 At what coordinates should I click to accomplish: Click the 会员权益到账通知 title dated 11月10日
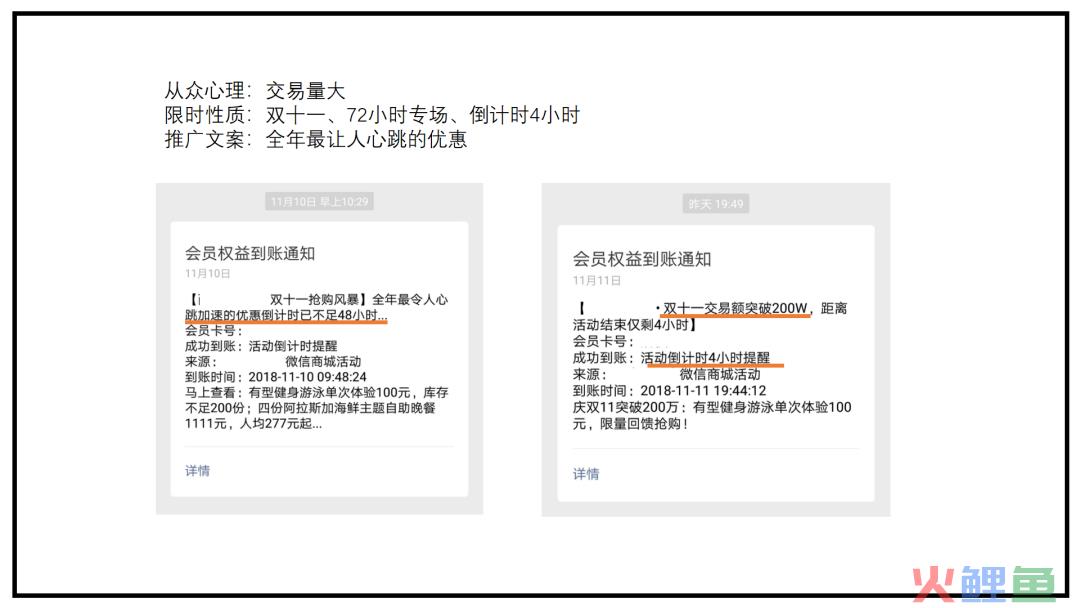tap(249, 253)
